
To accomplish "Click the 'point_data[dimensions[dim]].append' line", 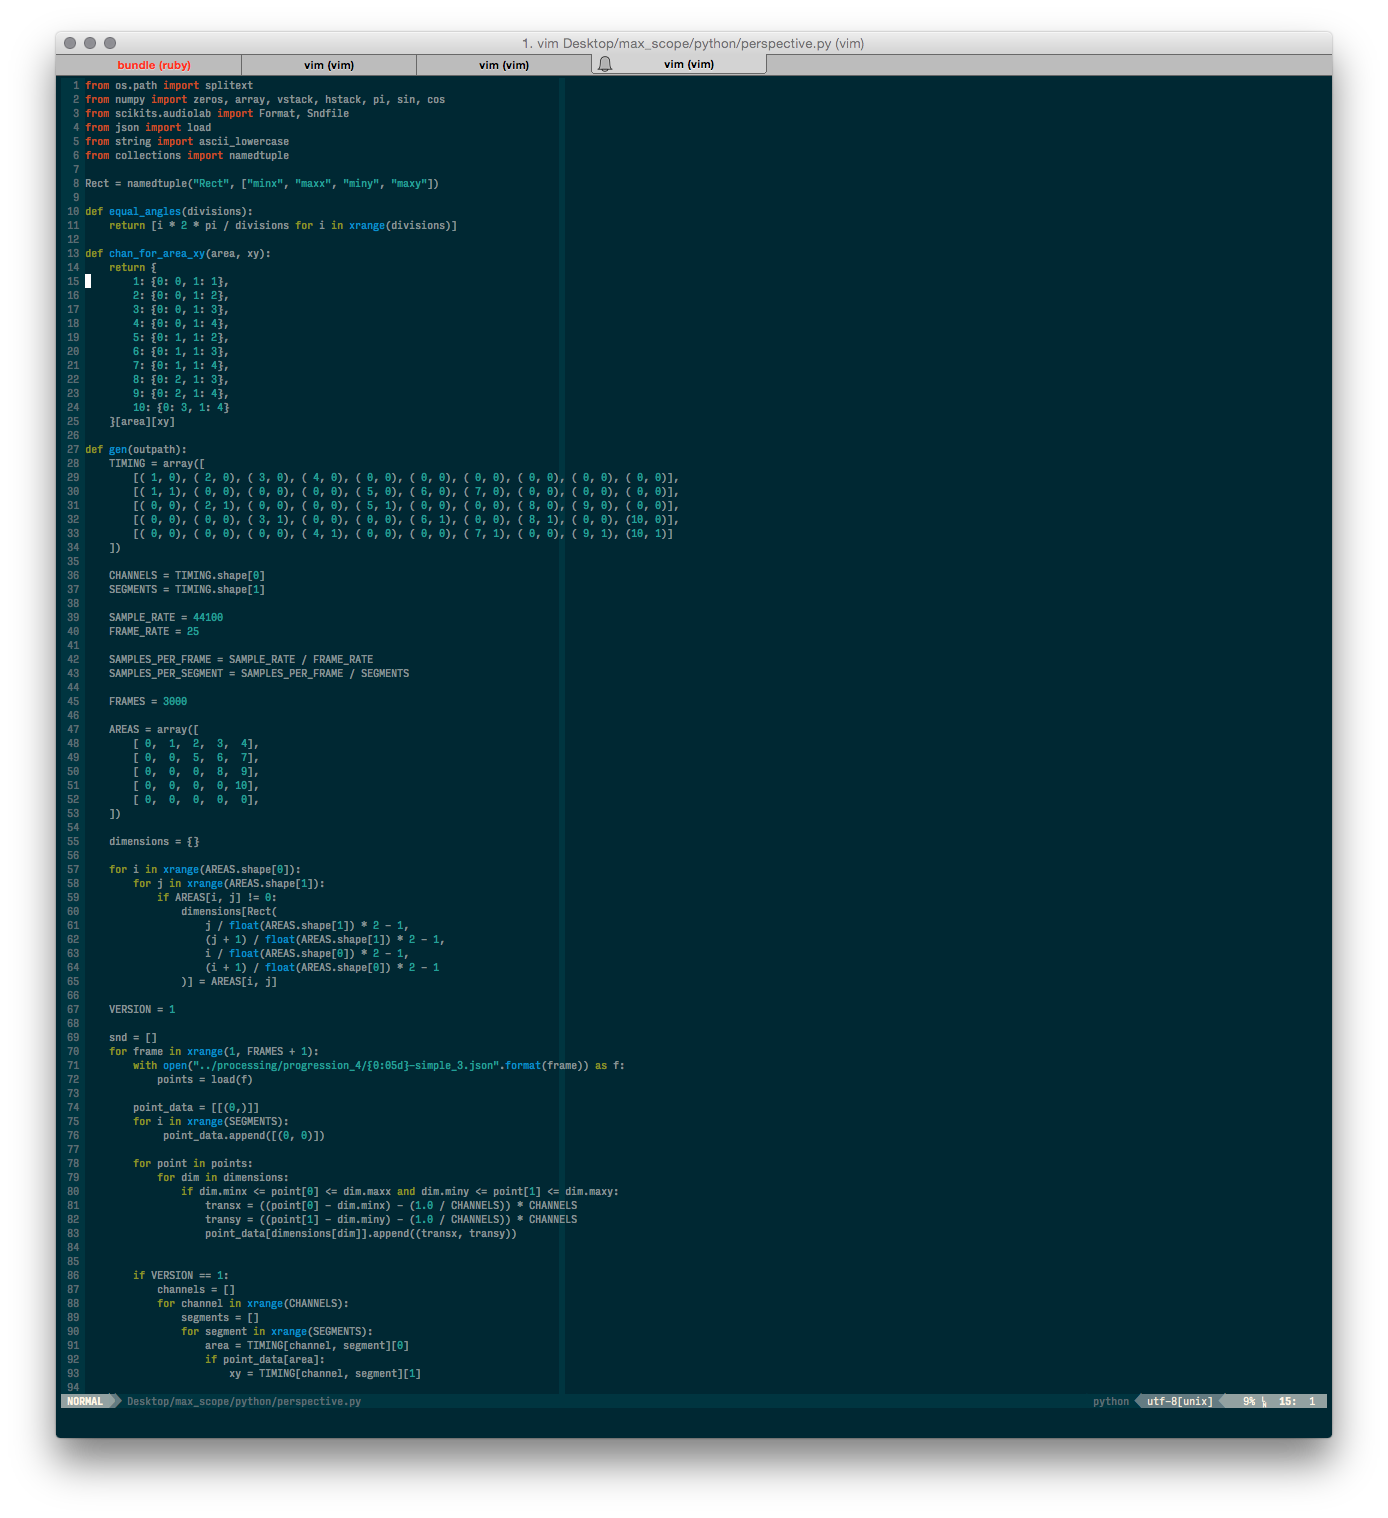I will [x=361, y=1234].
